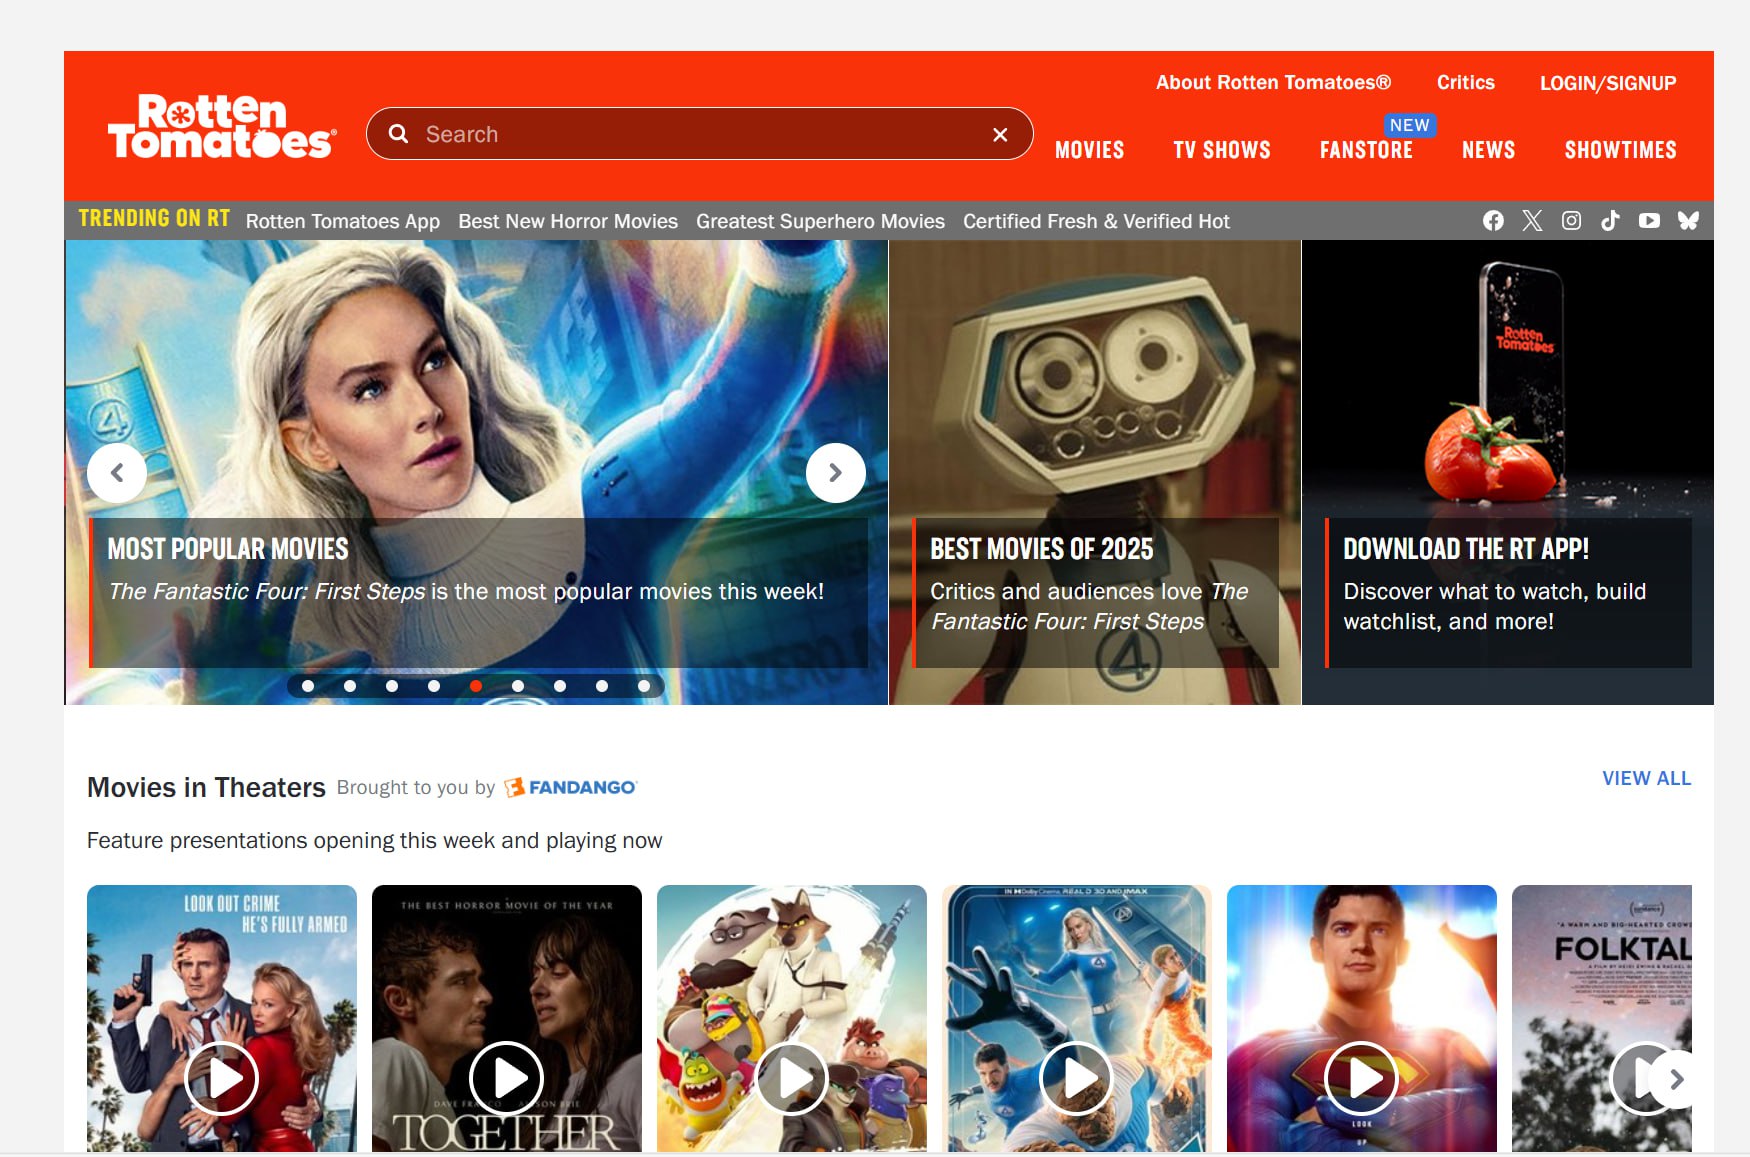Screen dimensions: 1750x1157
Task: Play trailer on Together poster
Action: (507, 1079)
